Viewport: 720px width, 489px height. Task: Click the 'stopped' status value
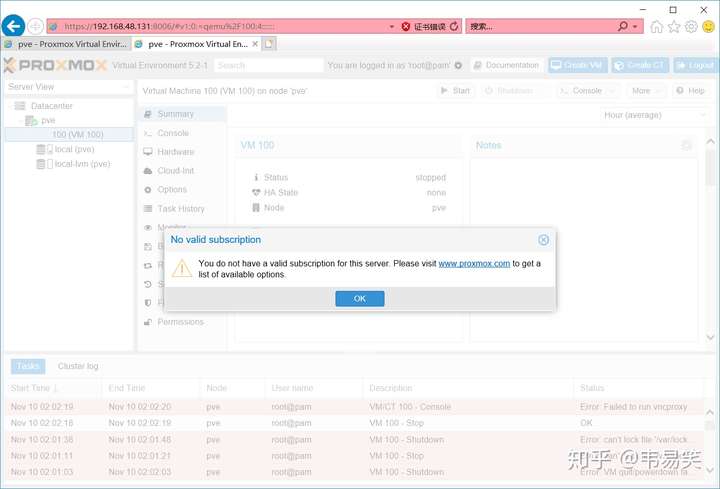[x=430, y=178]
